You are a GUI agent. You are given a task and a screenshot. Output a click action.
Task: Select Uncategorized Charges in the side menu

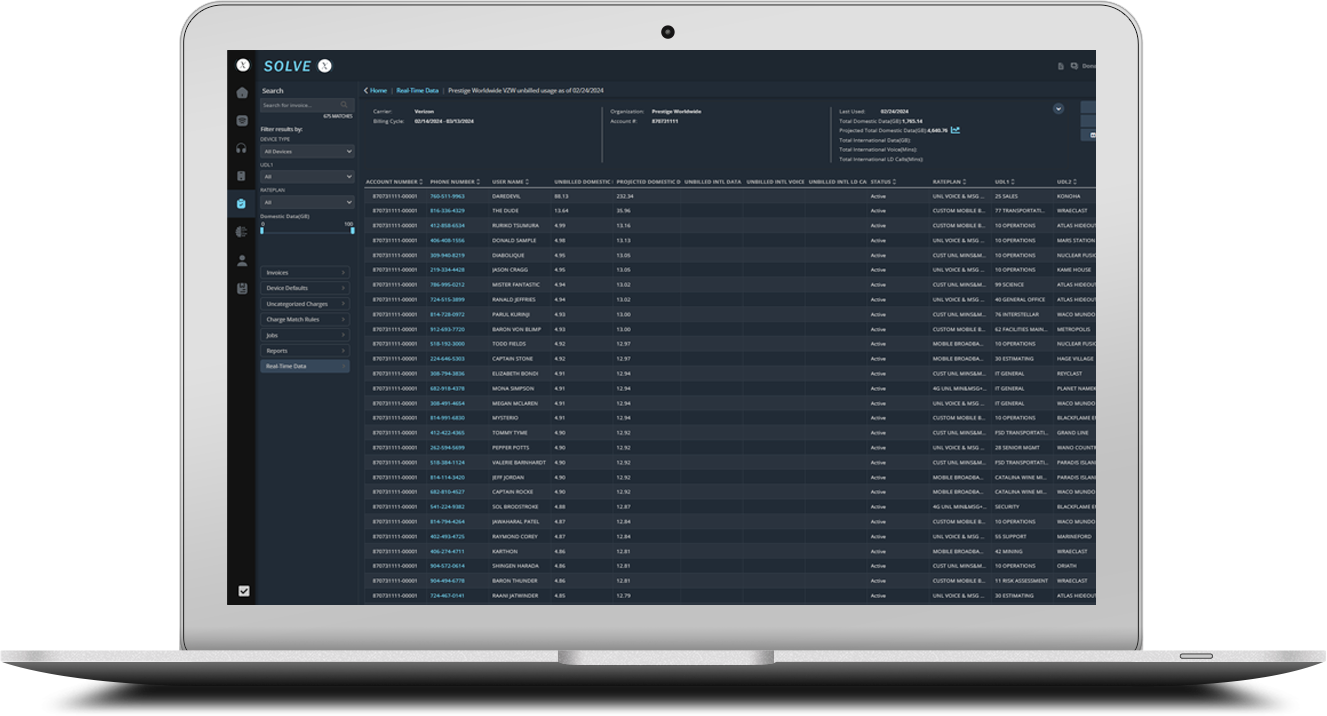click(x=305, y=304)
